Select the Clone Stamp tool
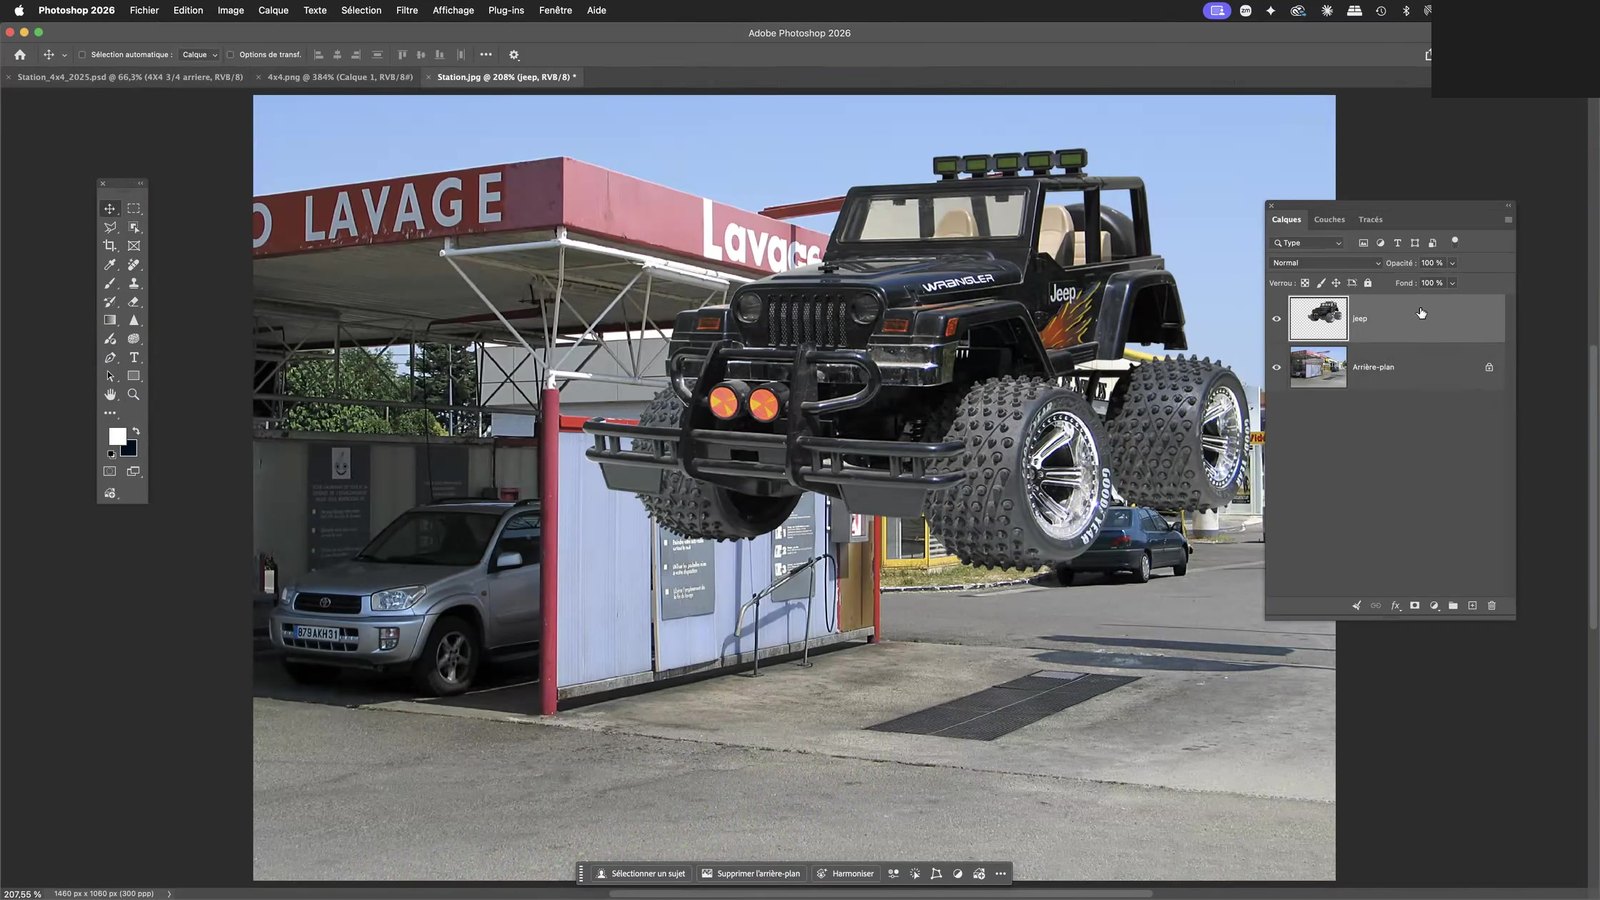This screenshot has height=900, width=1600. [133, 284]
